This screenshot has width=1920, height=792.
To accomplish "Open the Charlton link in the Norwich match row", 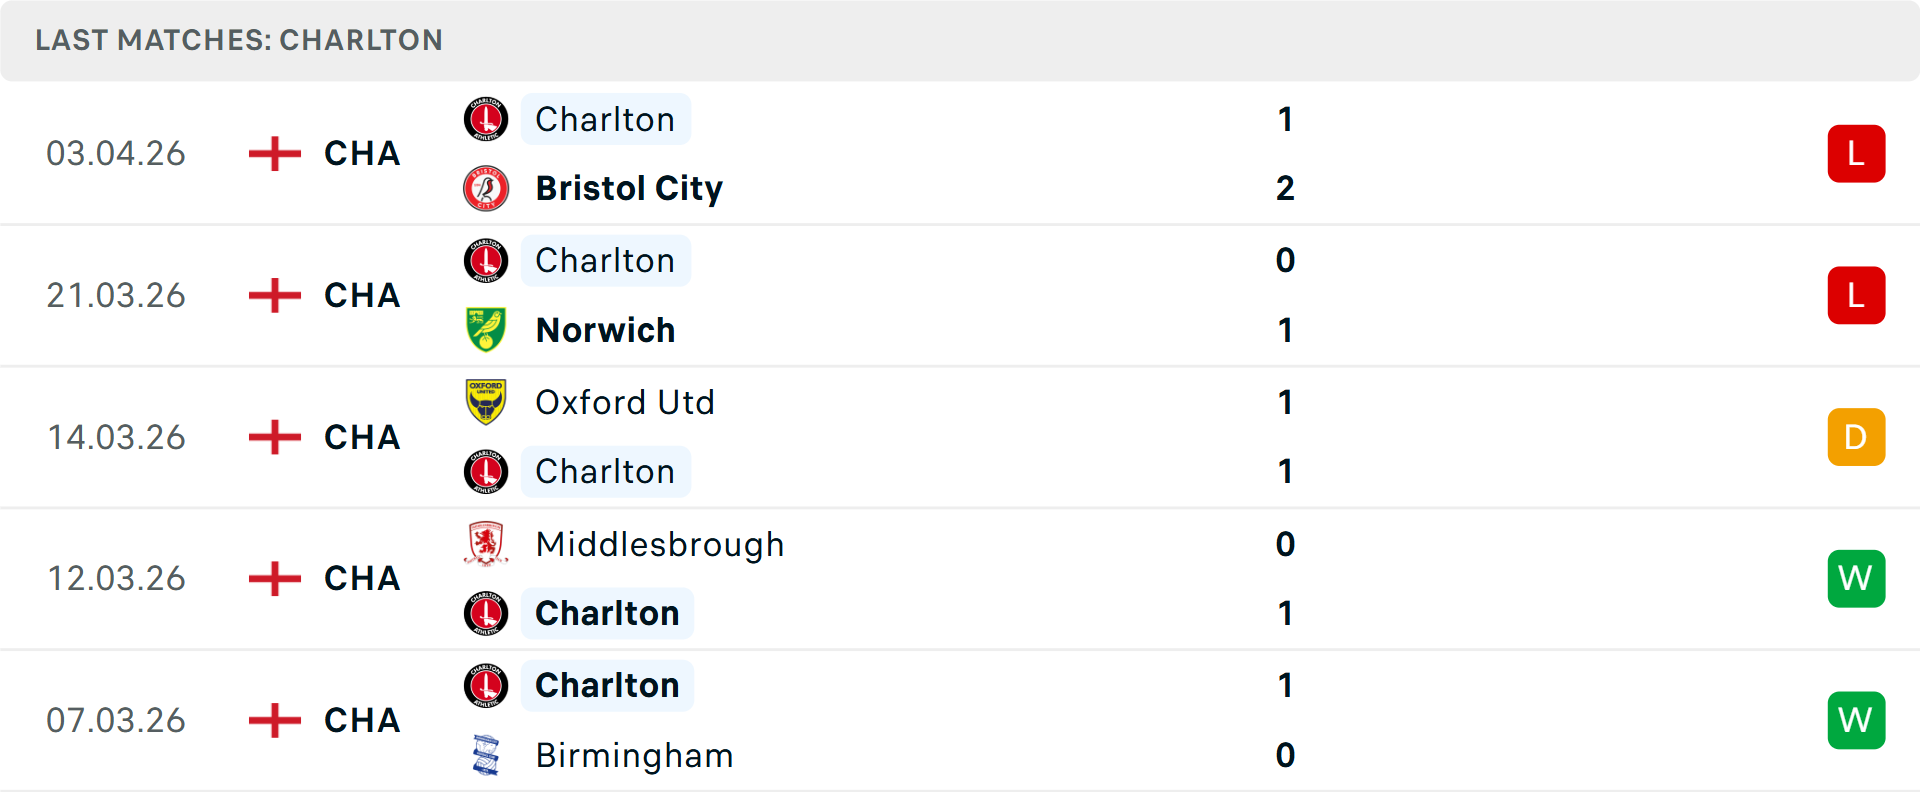I will pos(606,260).
